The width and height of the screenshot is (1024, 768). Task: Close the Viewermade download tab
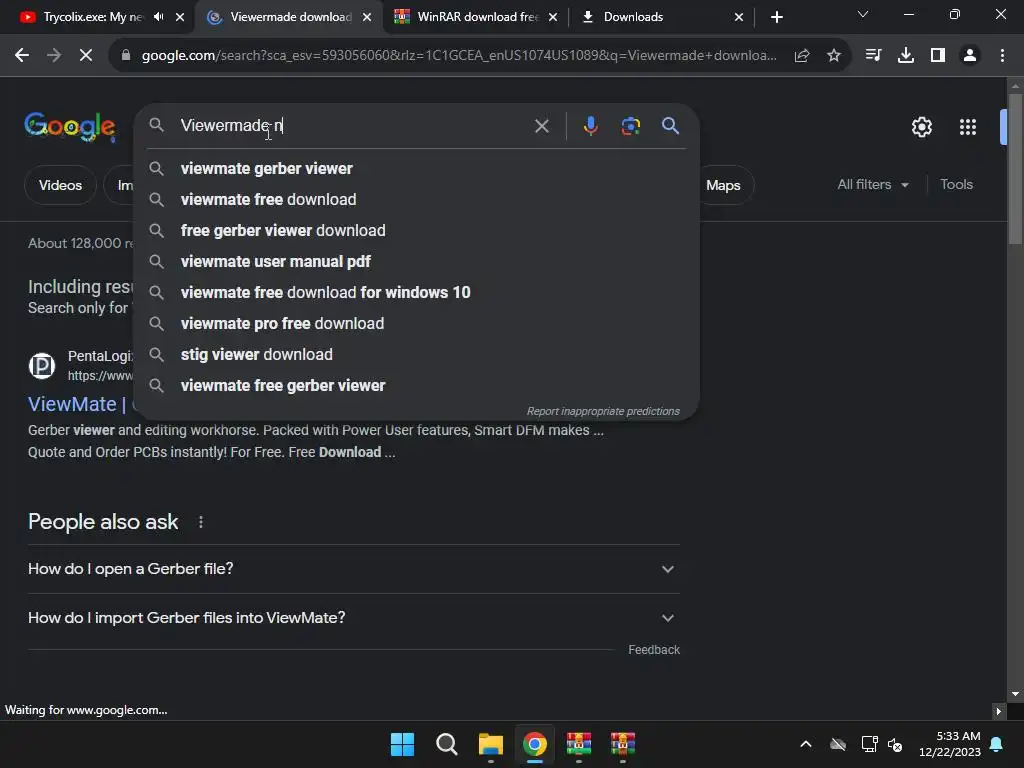click(367, 17)
